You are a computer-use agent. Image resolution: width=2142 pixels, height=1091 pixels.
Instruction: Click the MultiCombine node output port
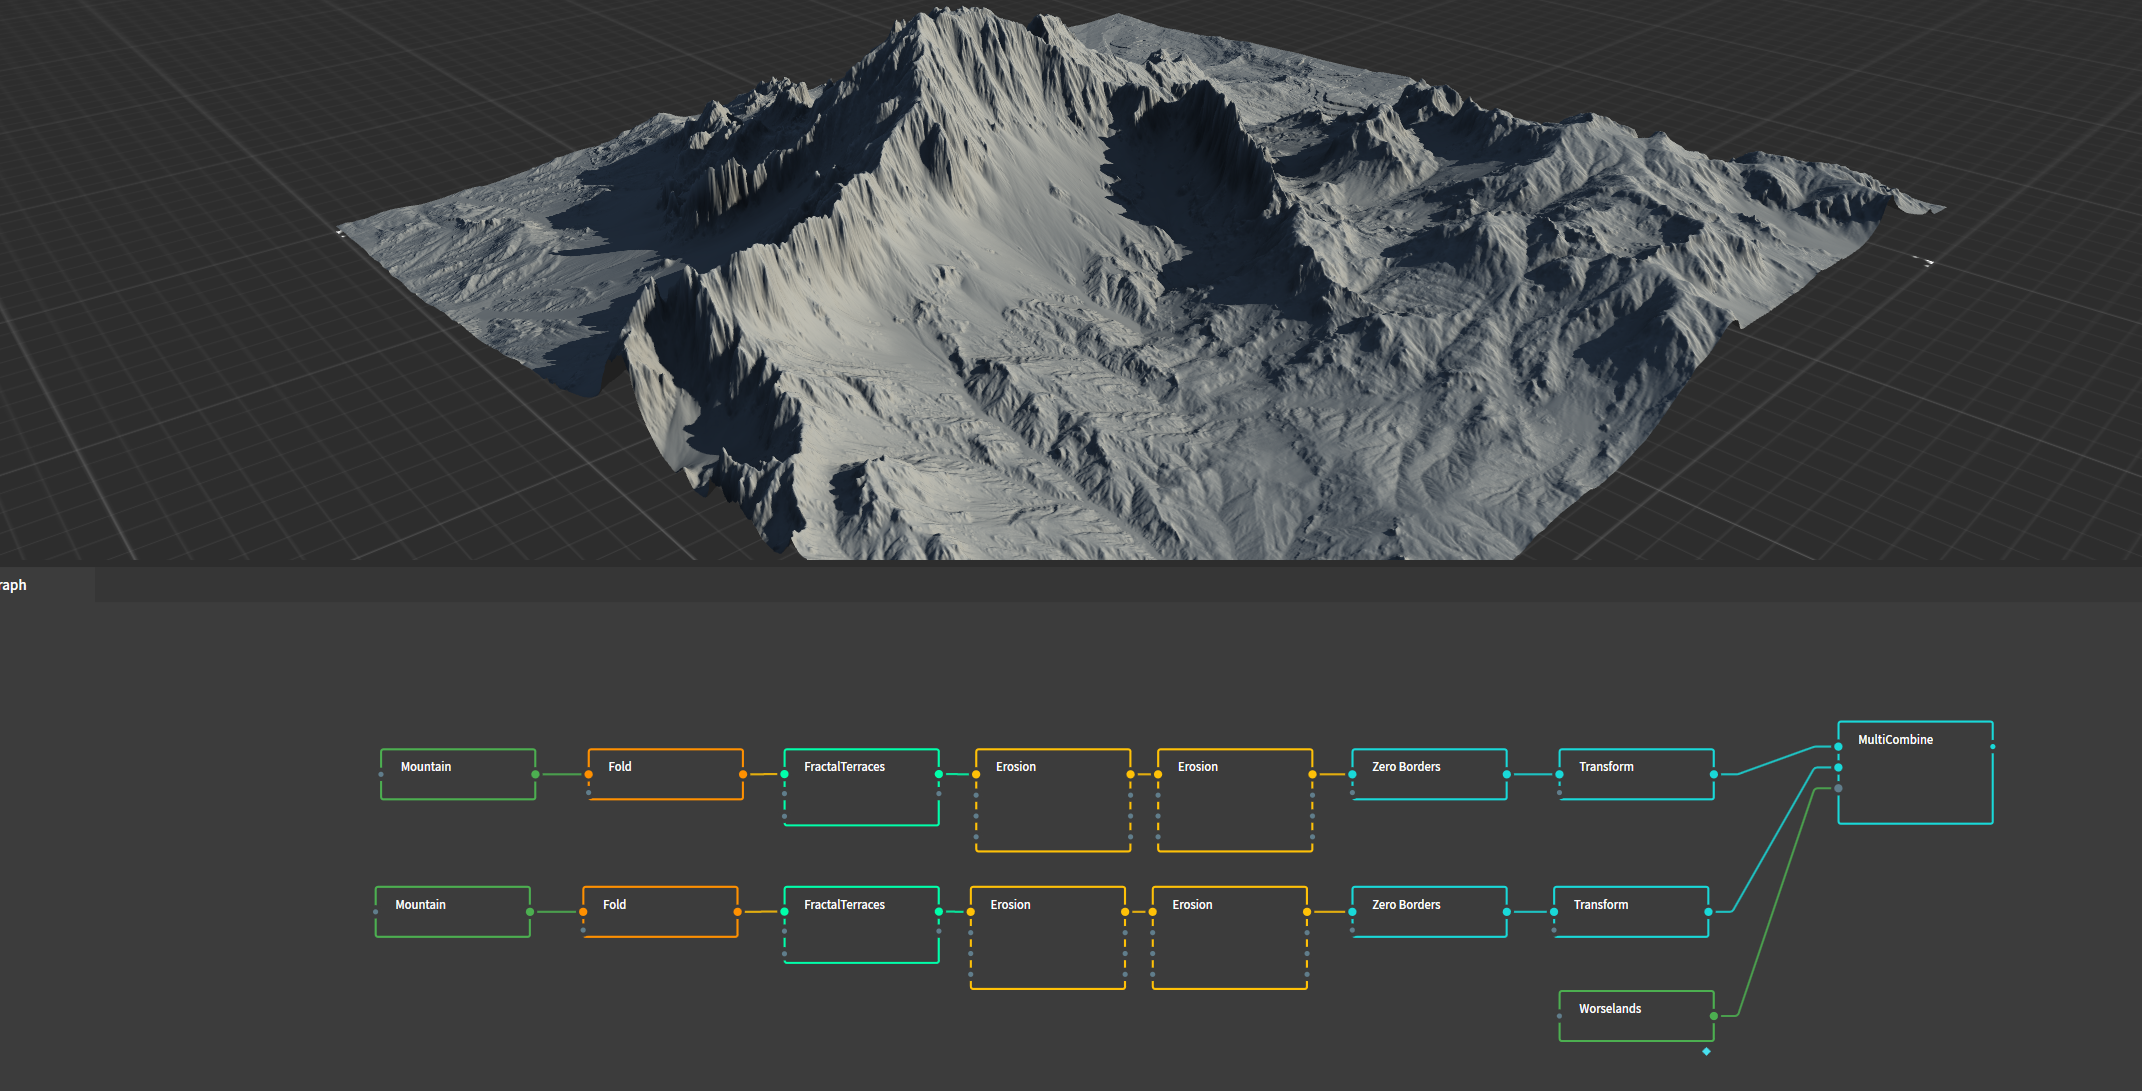1992,747
